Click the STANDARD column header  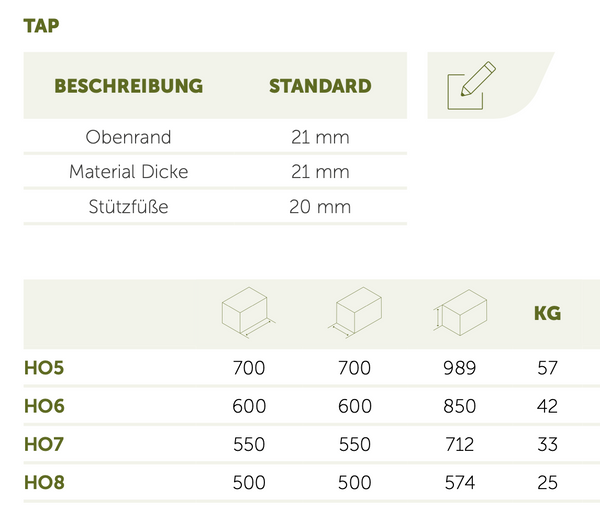click(320, 86)
